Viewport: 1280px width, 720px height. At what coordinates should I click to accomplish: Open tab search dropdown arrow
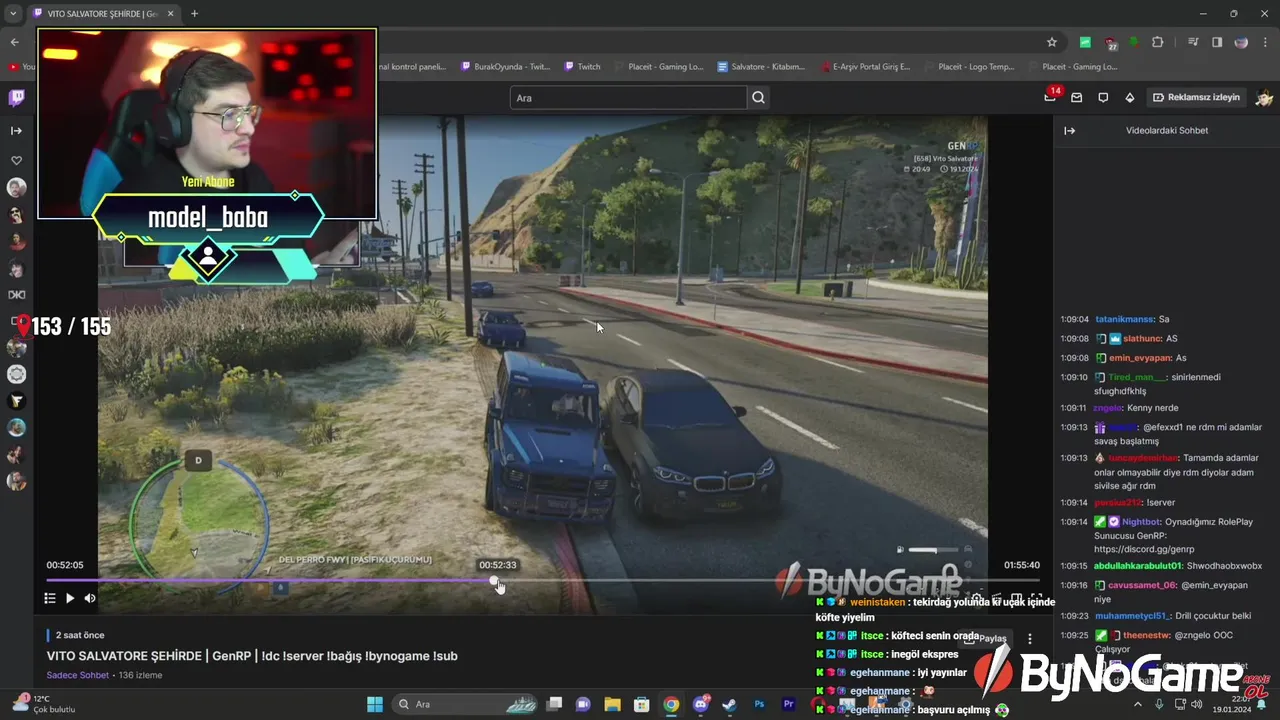[x=13, y=14]
